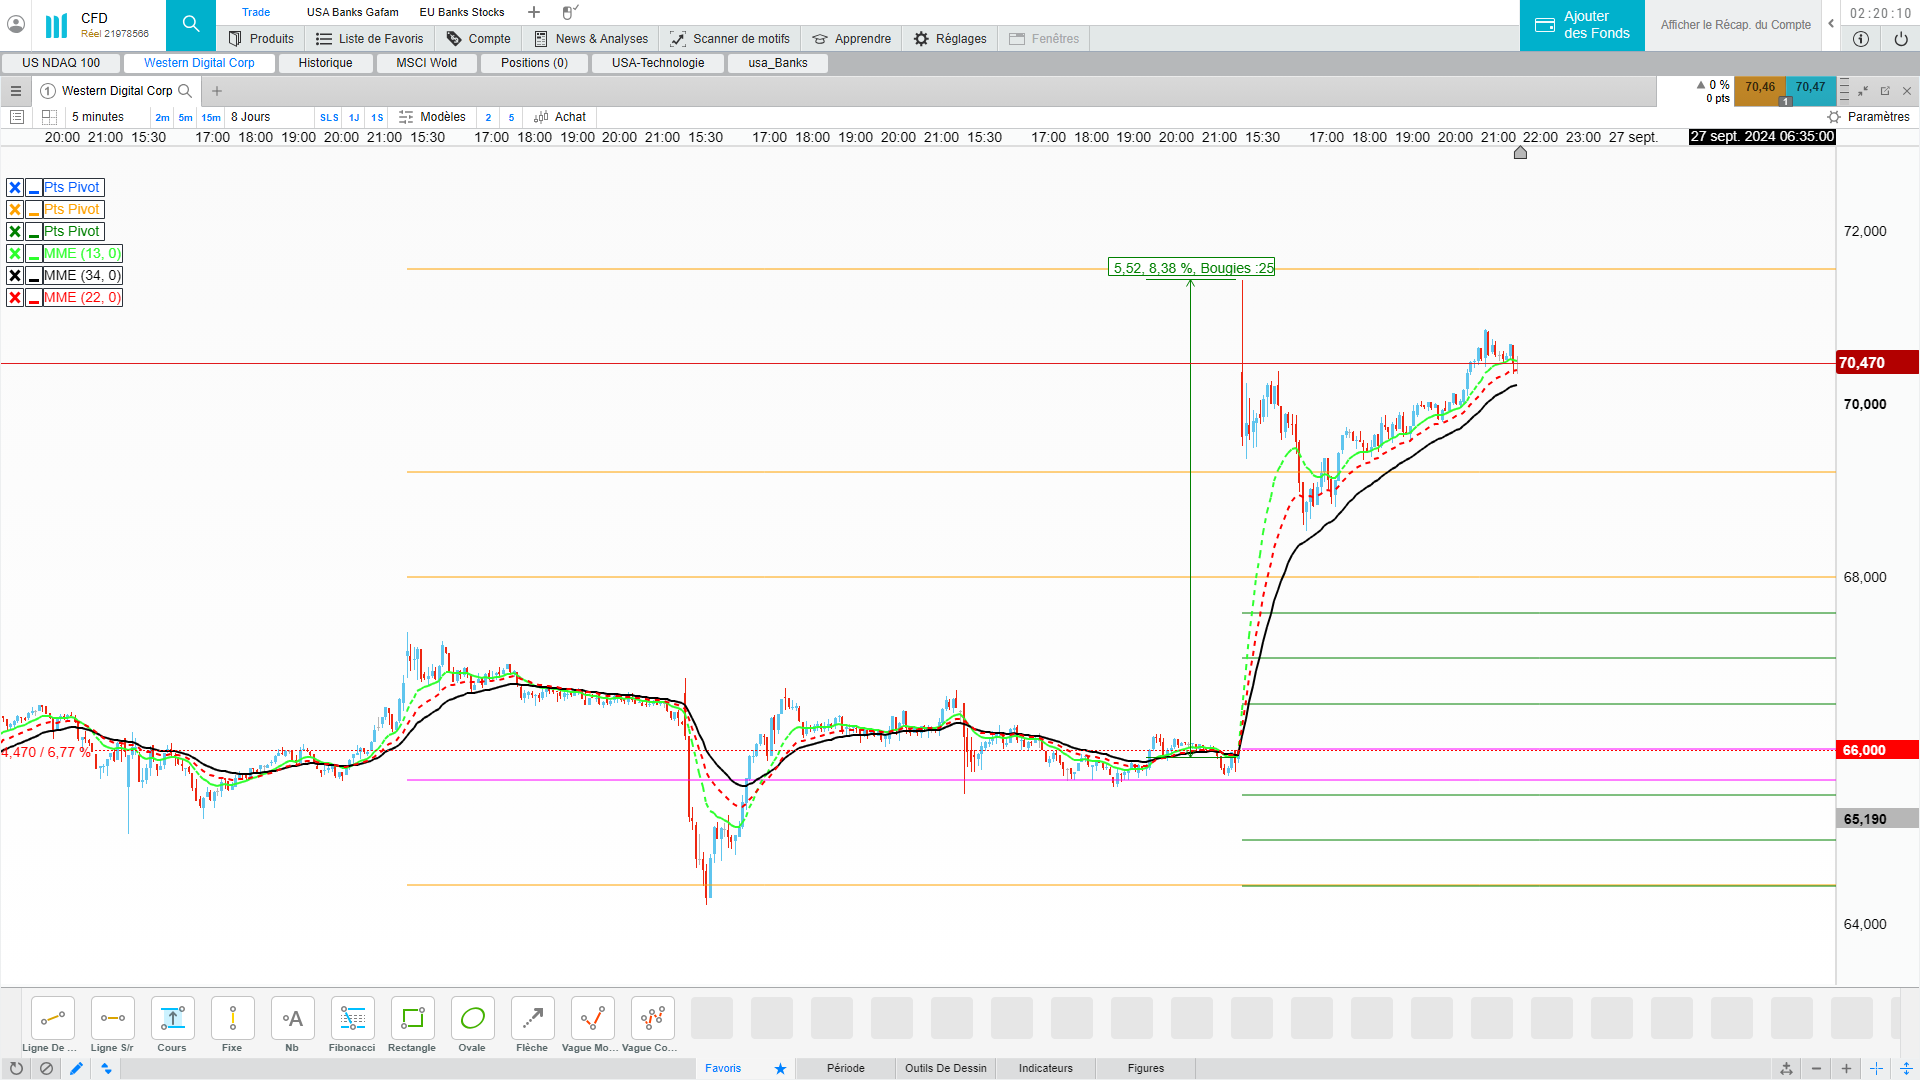Select the Ligne S/r line tool
Image resolution: width=1920 pixels, height=1080 pixels.
pyautogui.click(x=112, y=1019)
